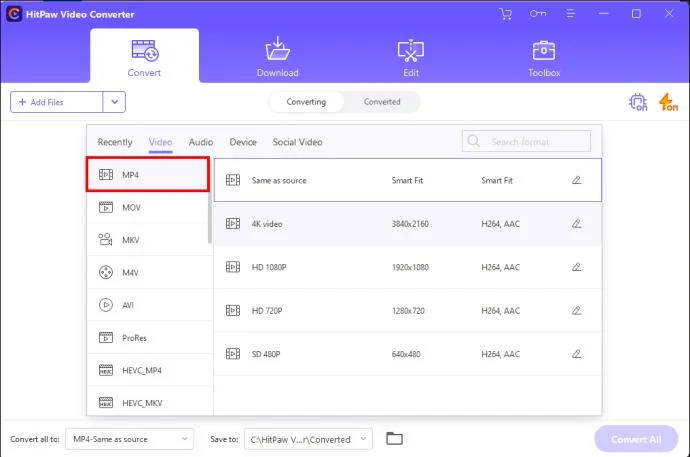Choose the MKV format in list
This screenshot has height=457, width=690.
(x=150, y=240)
